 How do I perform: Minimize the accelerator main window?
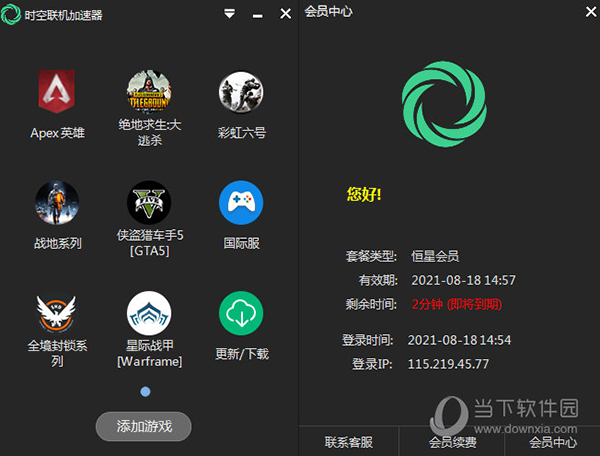258,14
